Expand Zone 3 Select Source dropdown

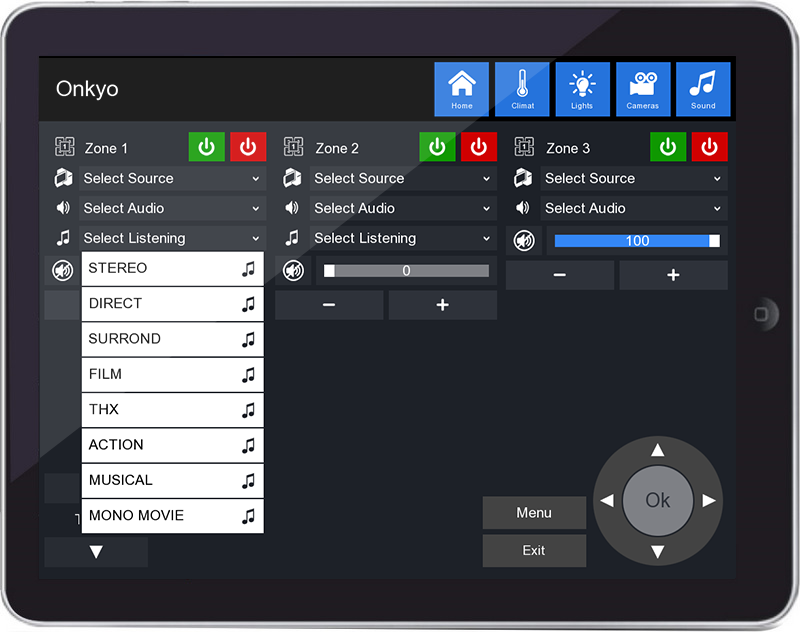634,178
